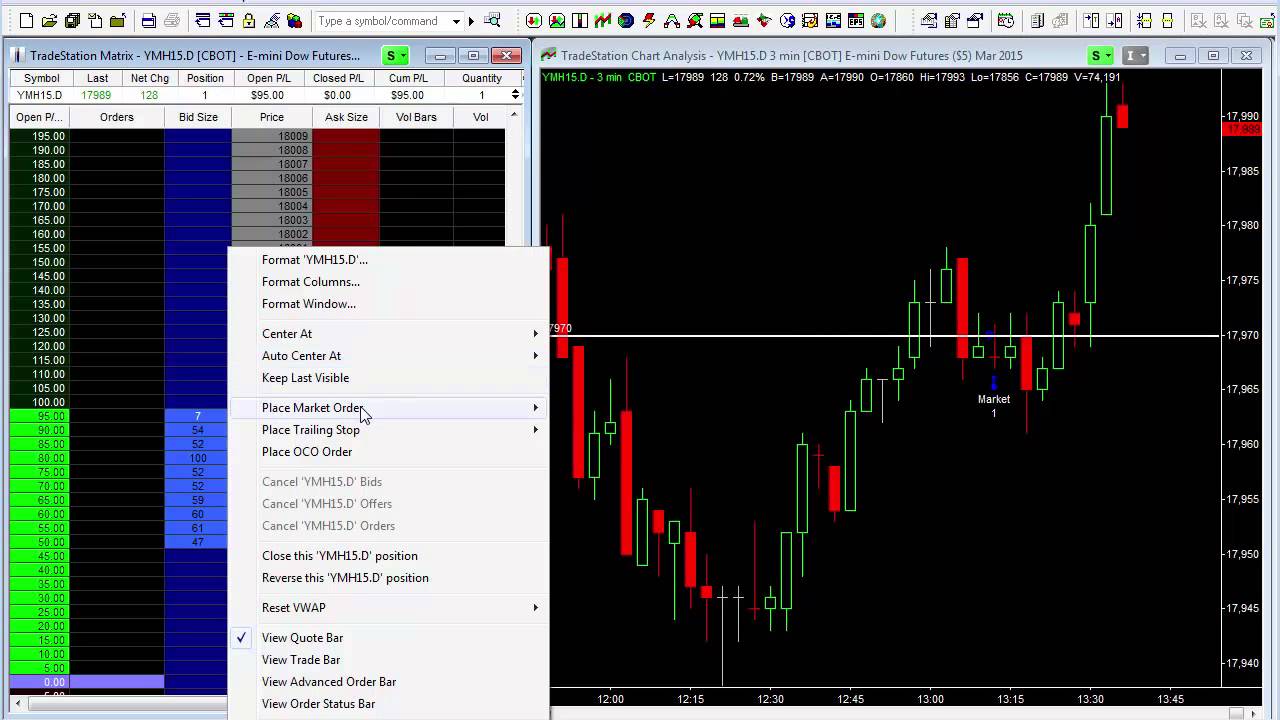The width and height of the screenshot is (1280, 720).
Task: Click the Ask Size column header
Action: pyautogui.click(x=346, y=117)
